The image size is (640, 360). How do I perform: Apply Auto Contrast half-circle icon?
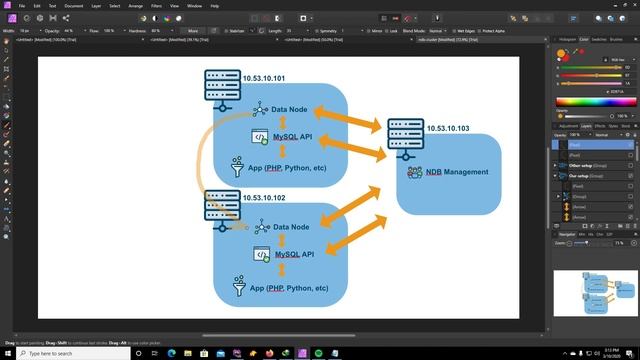[x=155, y=18]
